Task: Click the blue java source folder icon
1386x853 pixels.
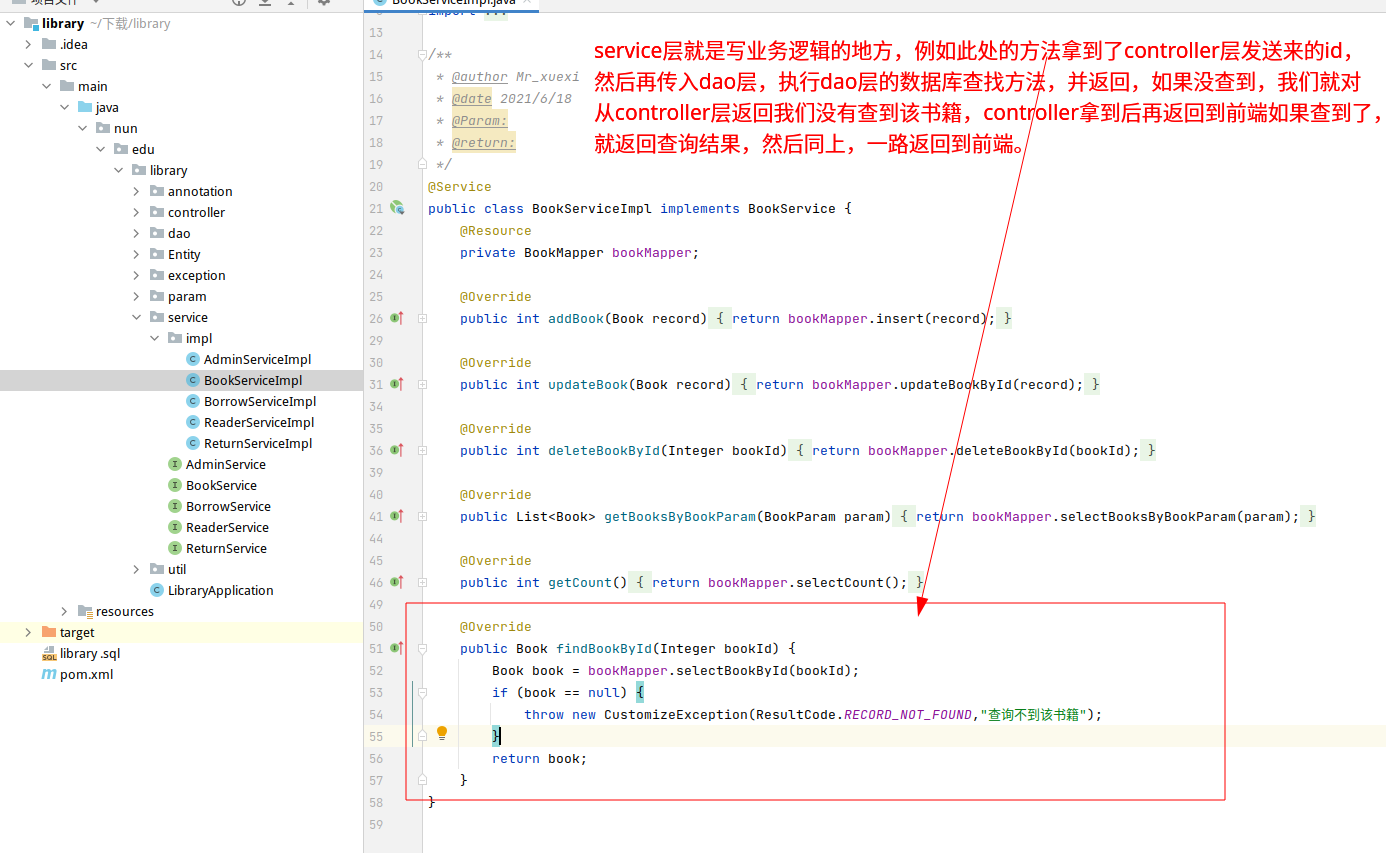Action: point(85,107)
